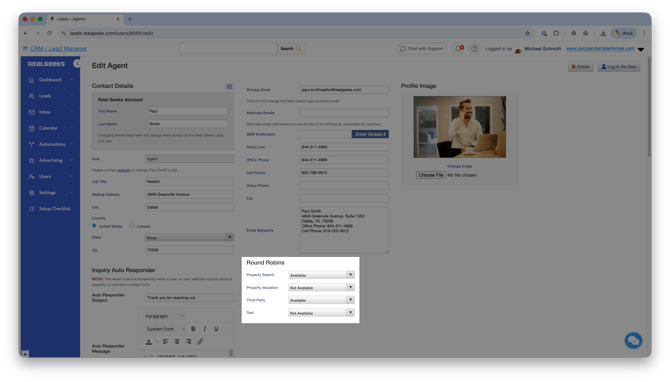The width and height of the screenshot is (670, 382).
Task: Open a new browser tab
Action: 130,19
